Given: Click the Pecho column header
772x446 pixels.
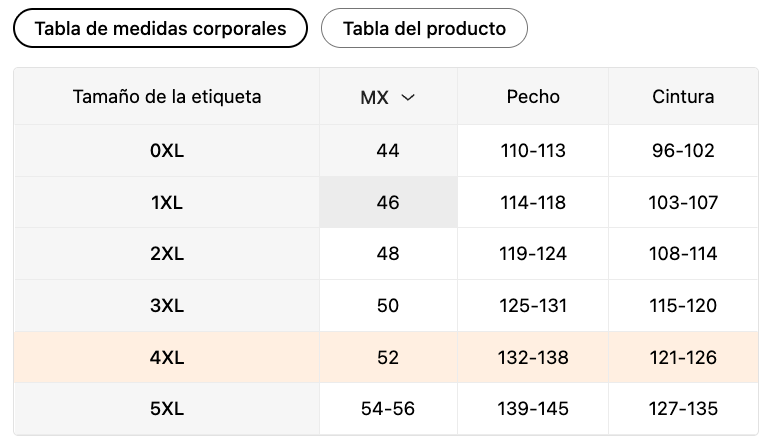Looking at the screenshot, I should pos(533,96).
